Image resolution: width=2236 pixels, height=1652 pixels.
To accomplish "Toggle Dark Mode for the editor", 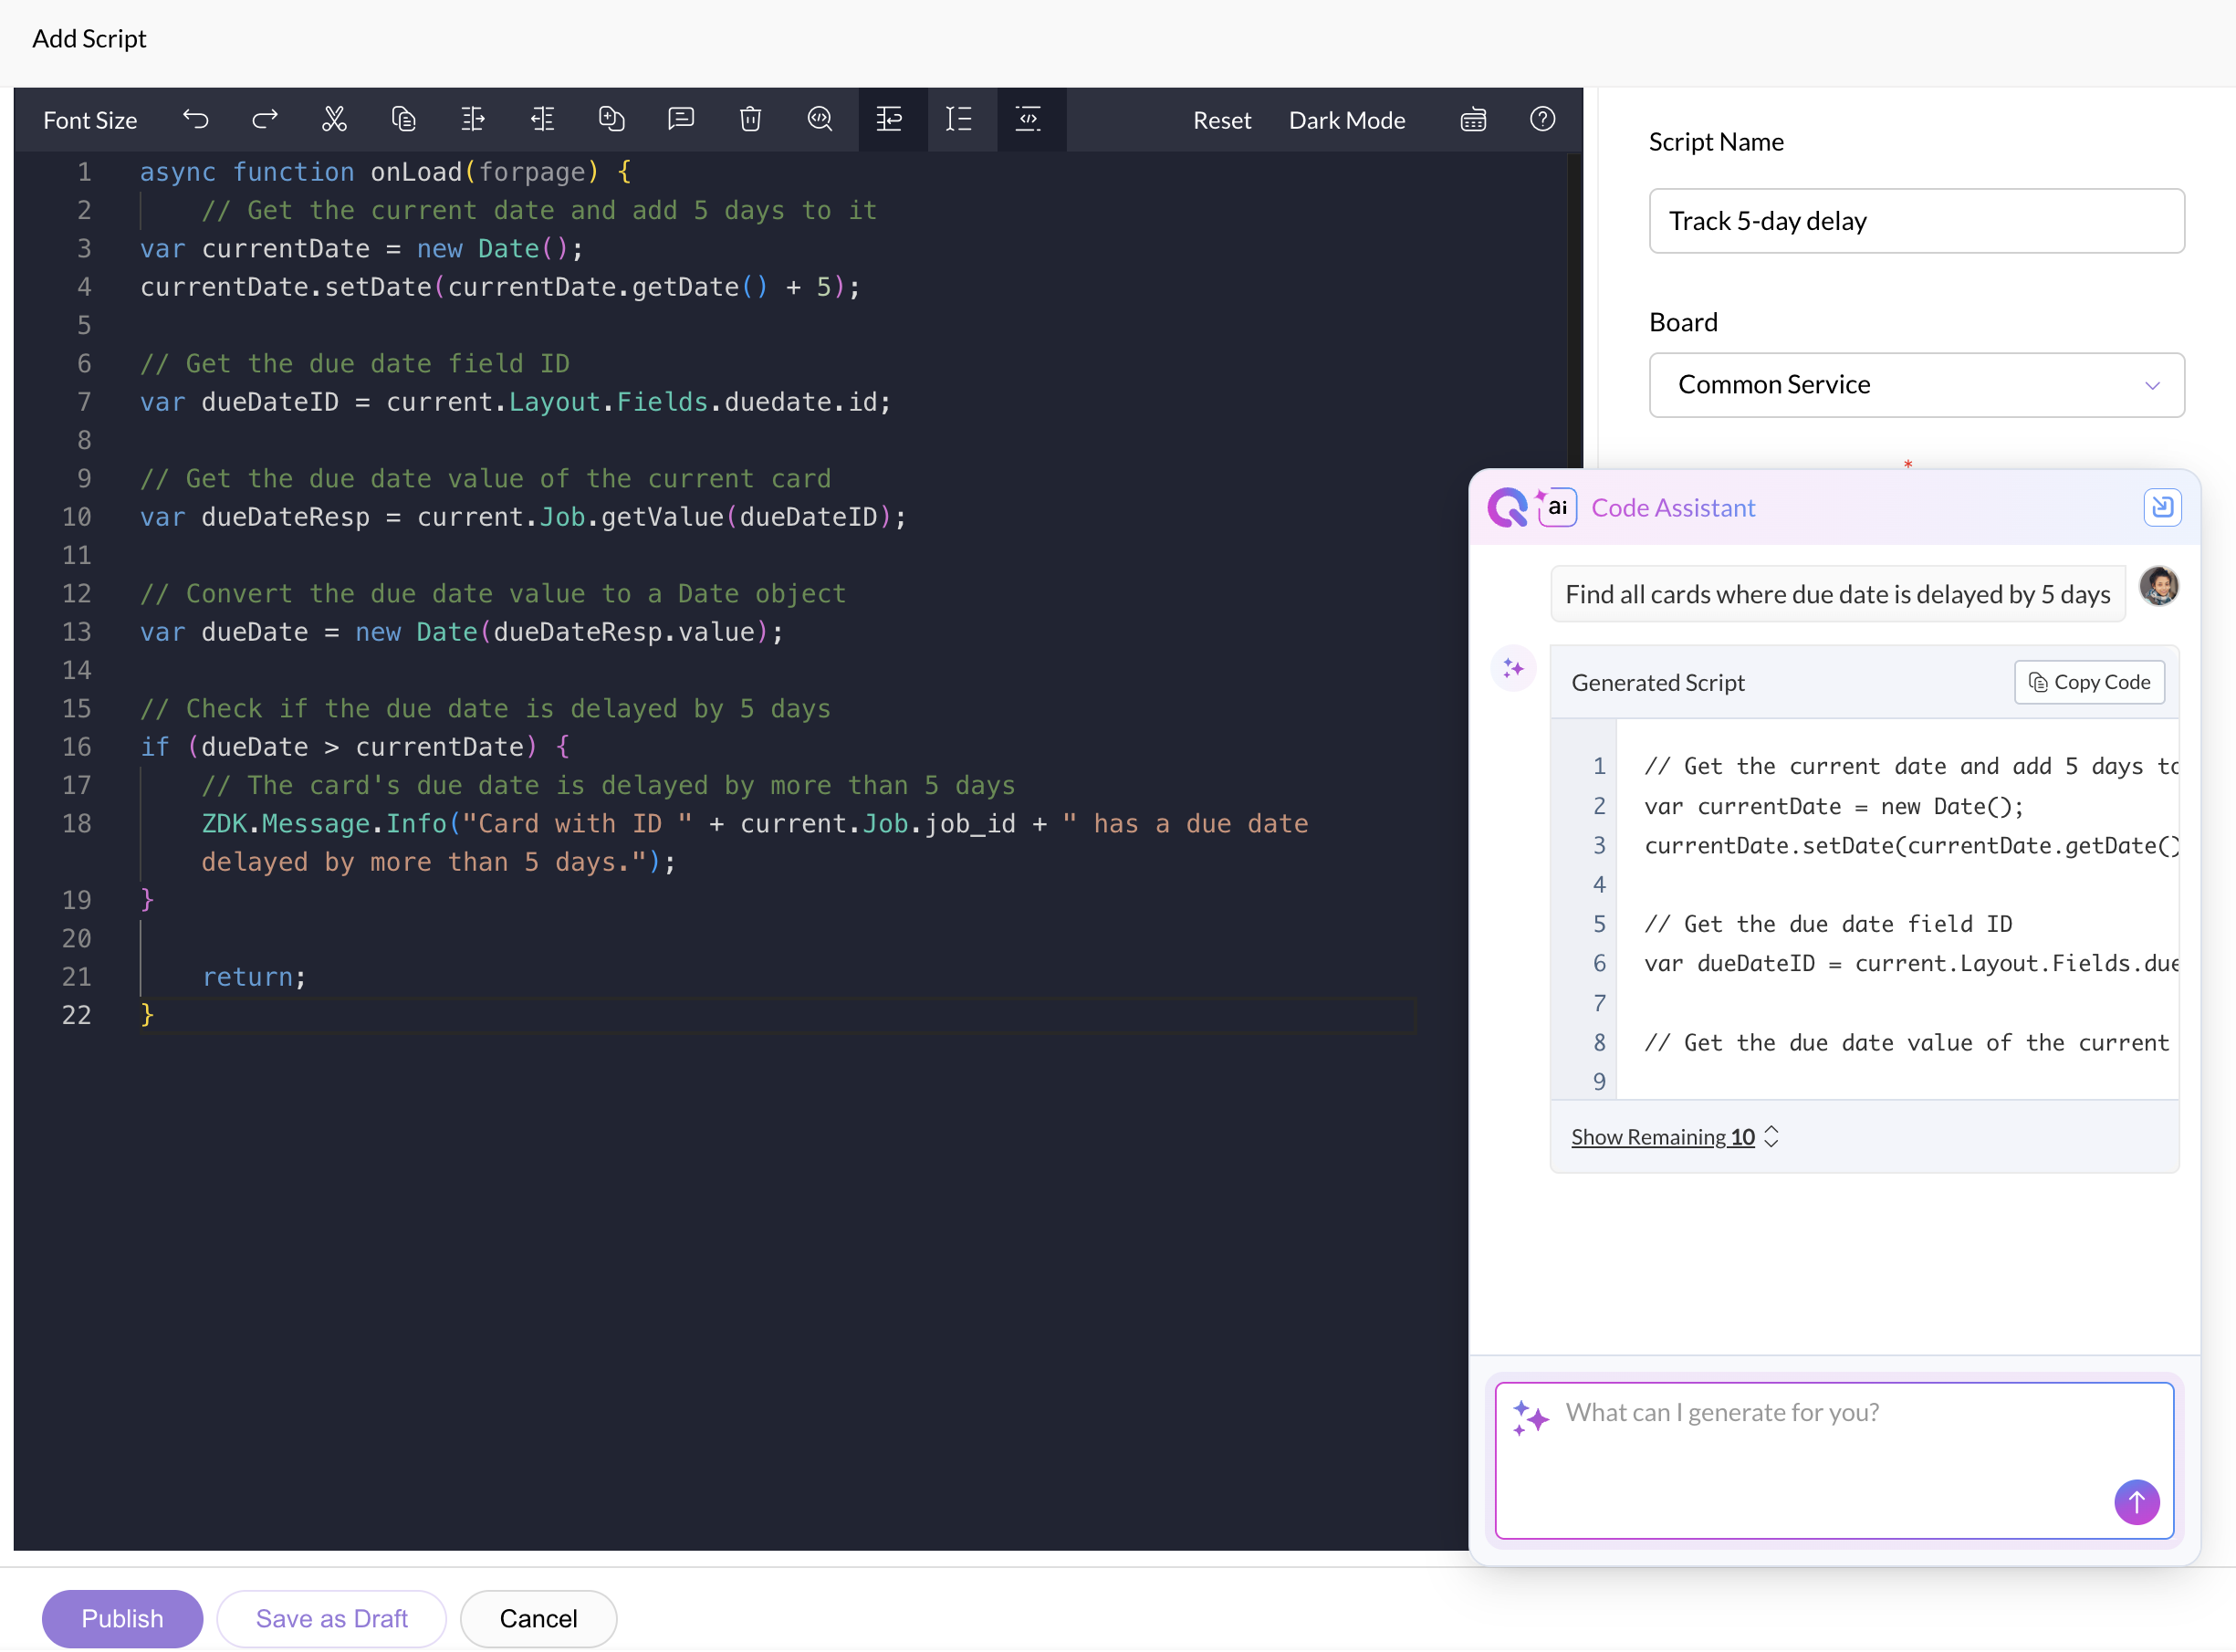I will (1346, 120).
